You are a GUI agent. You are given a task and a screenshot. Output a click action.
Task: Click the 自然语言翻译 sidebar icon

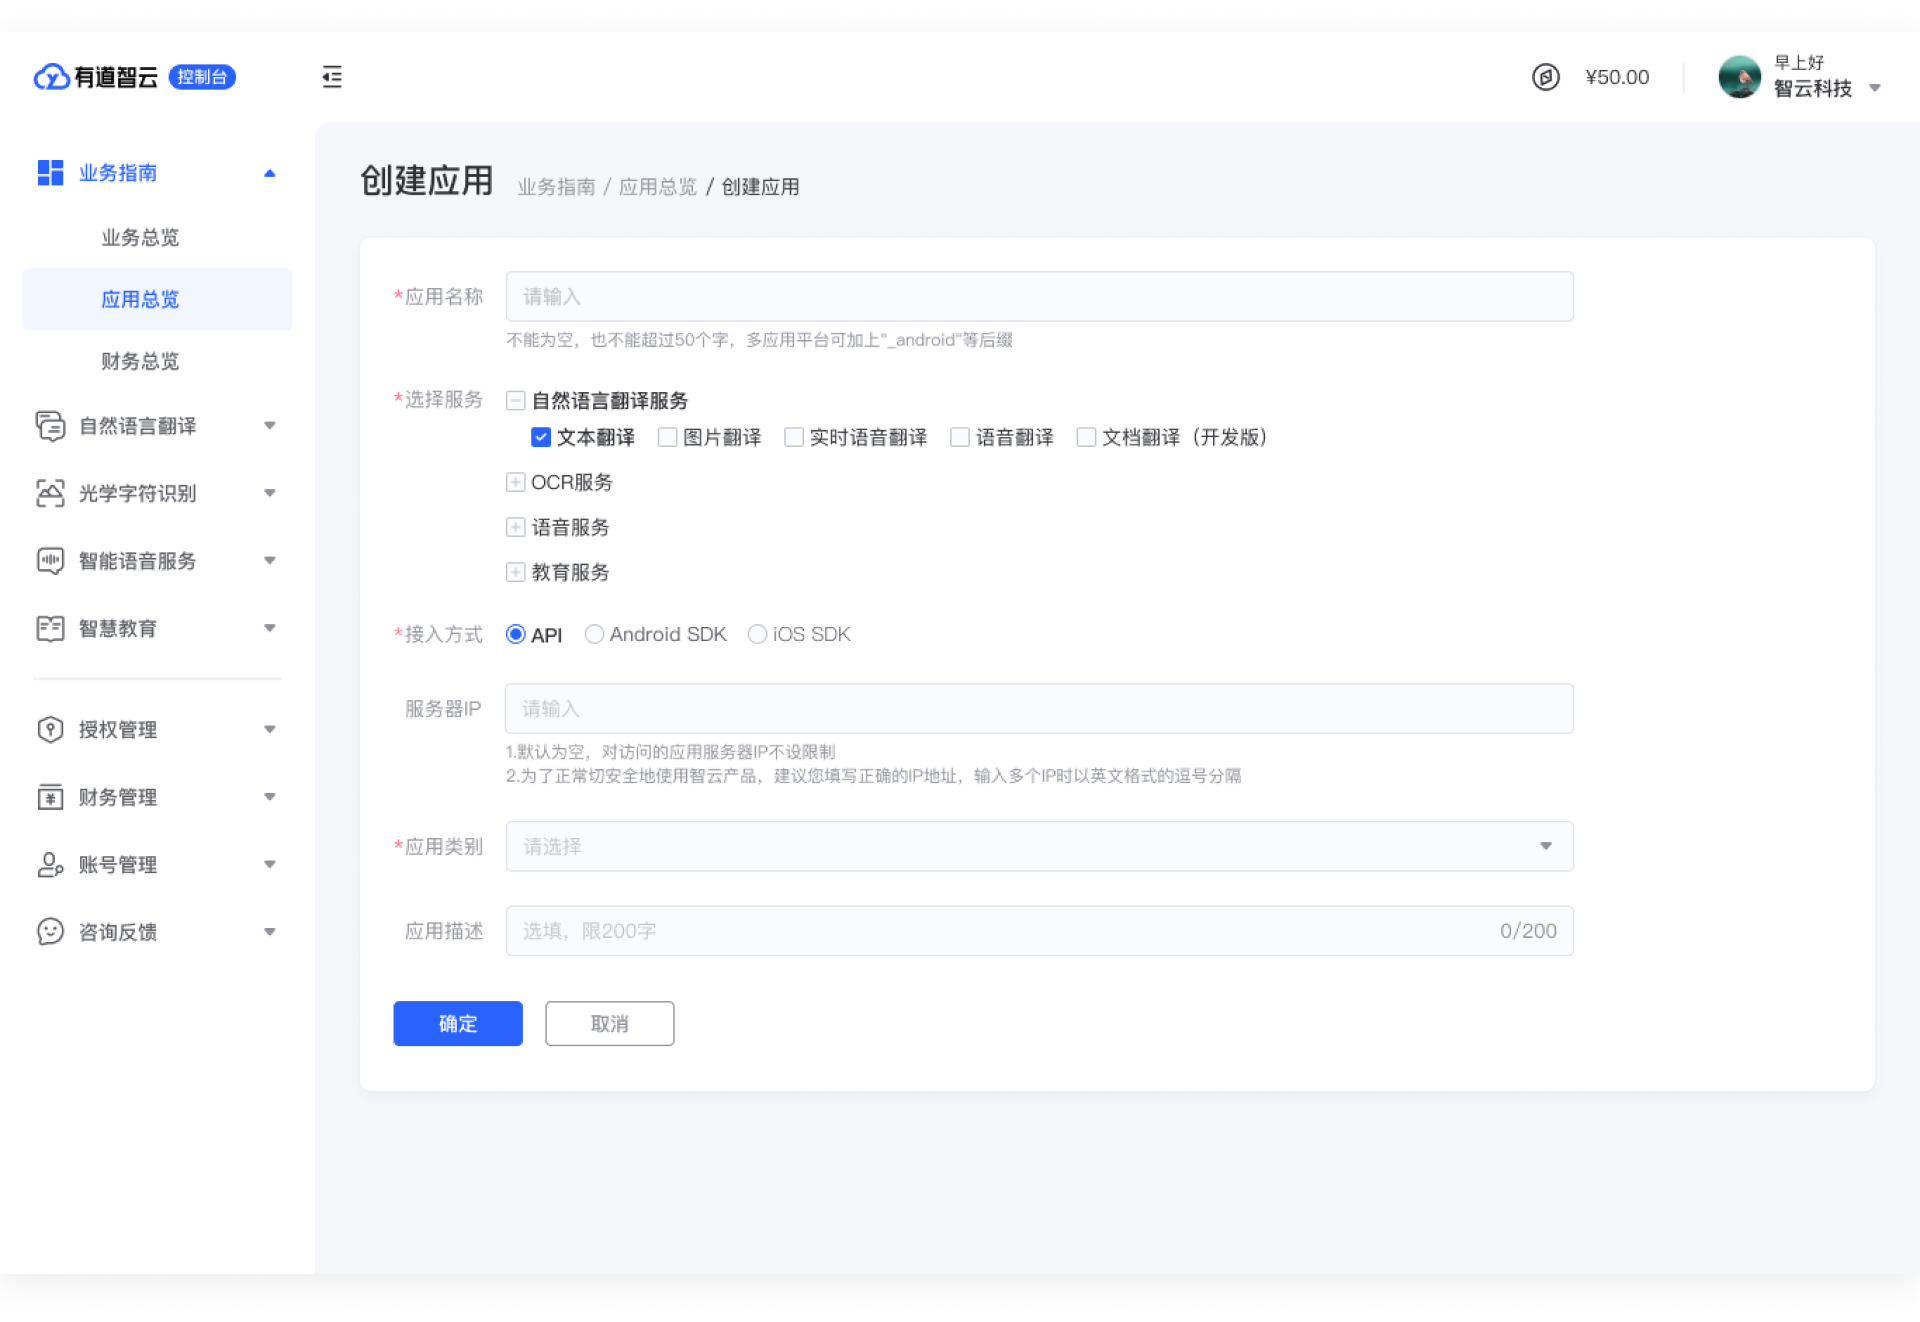point(50,426)
